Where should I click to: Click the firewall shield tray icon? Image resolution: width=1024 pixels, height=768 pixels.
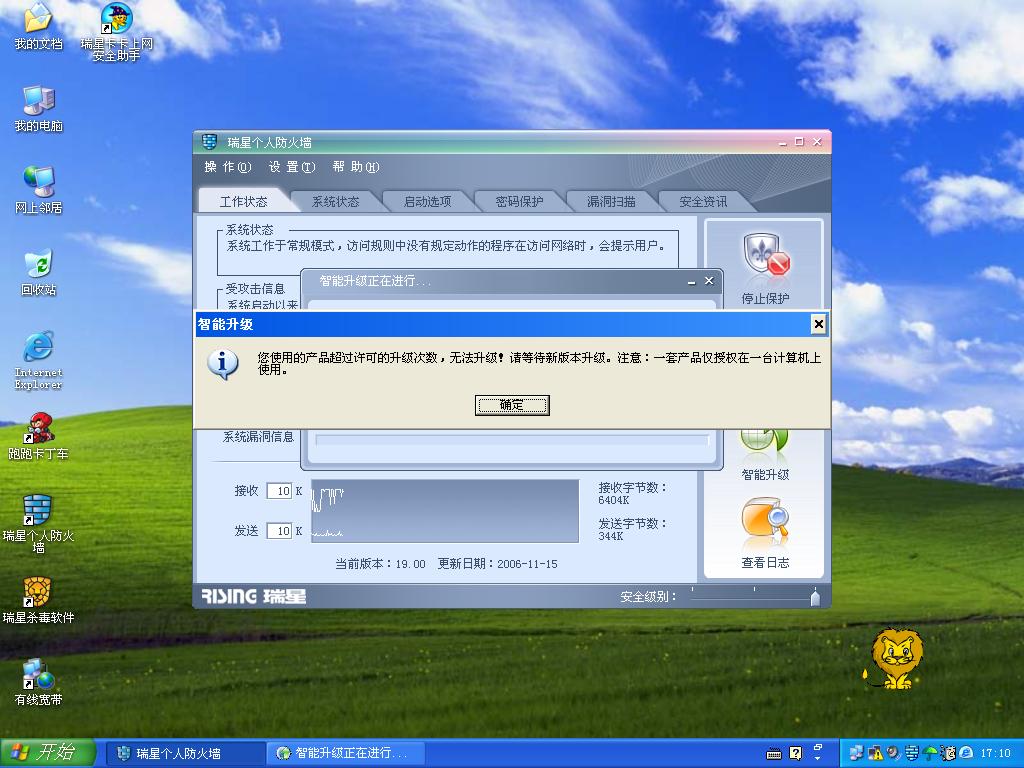[x=911, y=753]
